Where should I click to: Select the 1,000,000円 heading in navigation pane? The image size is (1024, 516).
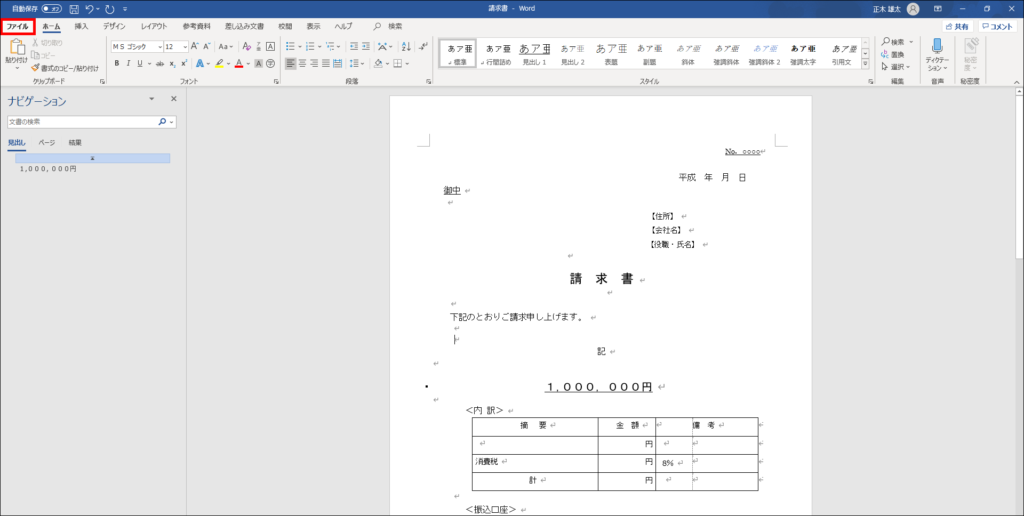48,169
